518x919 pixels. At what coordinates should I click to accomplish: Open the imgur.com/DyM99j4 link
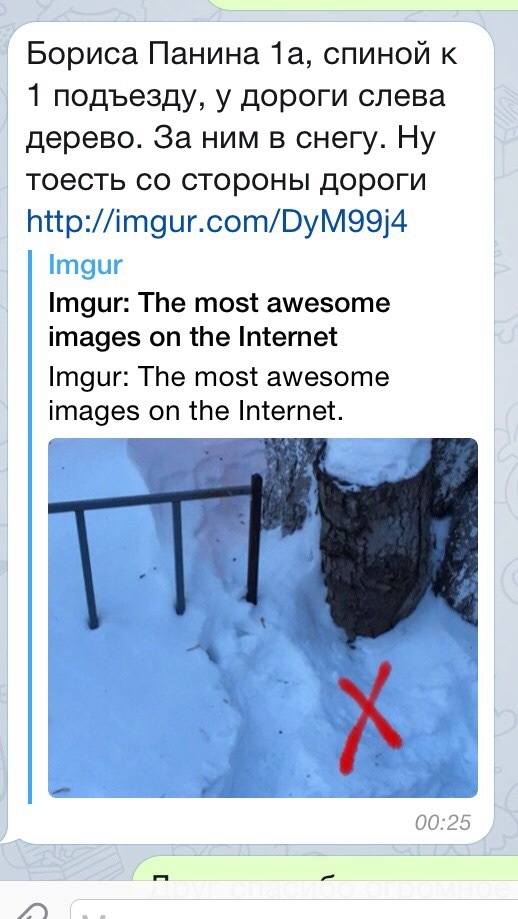217,222
